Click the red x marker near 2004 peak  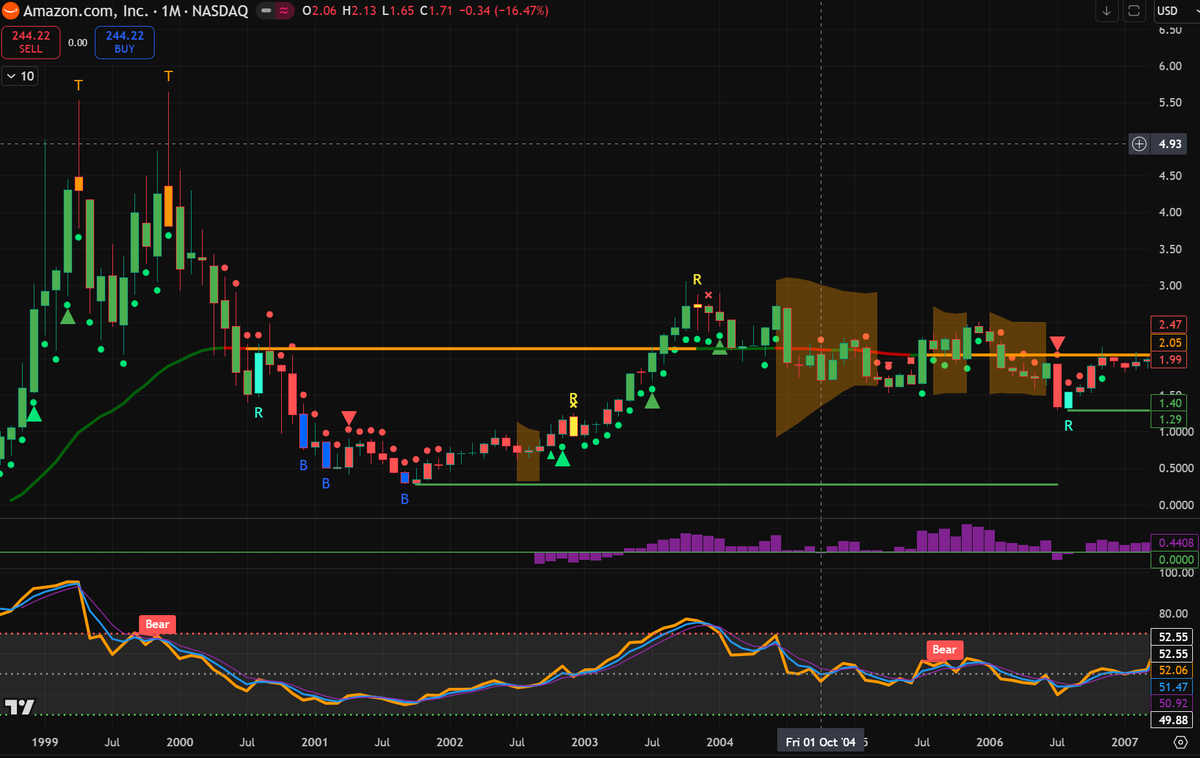coord(708,295)
